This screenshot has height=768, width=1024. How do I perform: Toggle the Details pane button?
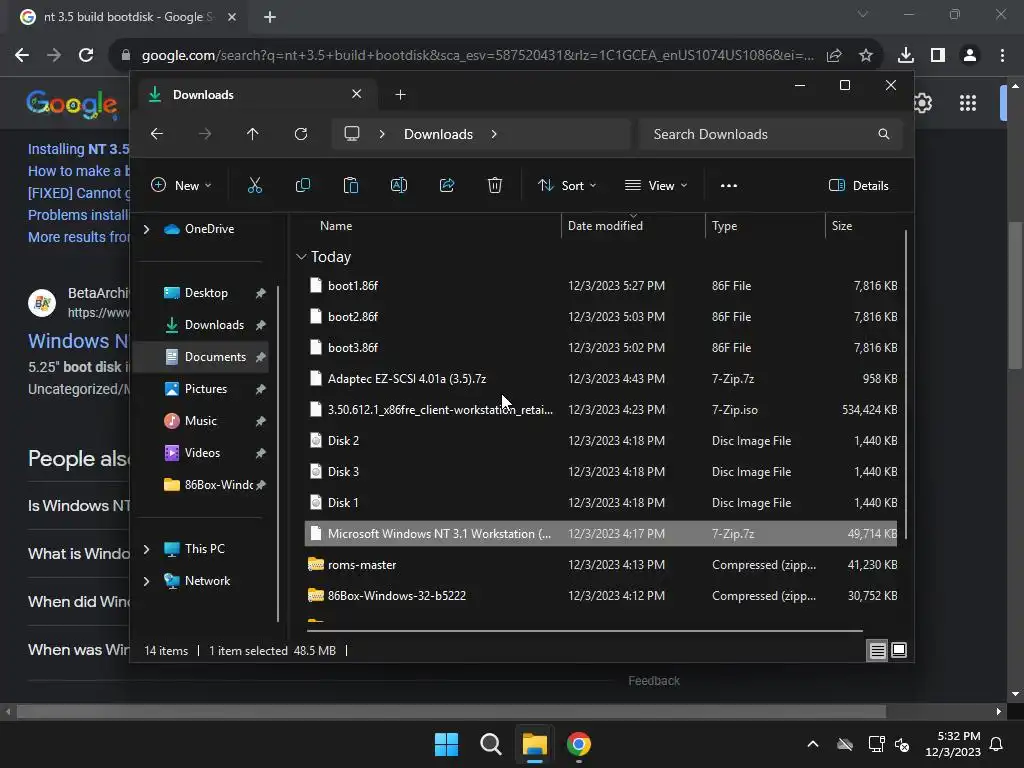pos(858,185)
